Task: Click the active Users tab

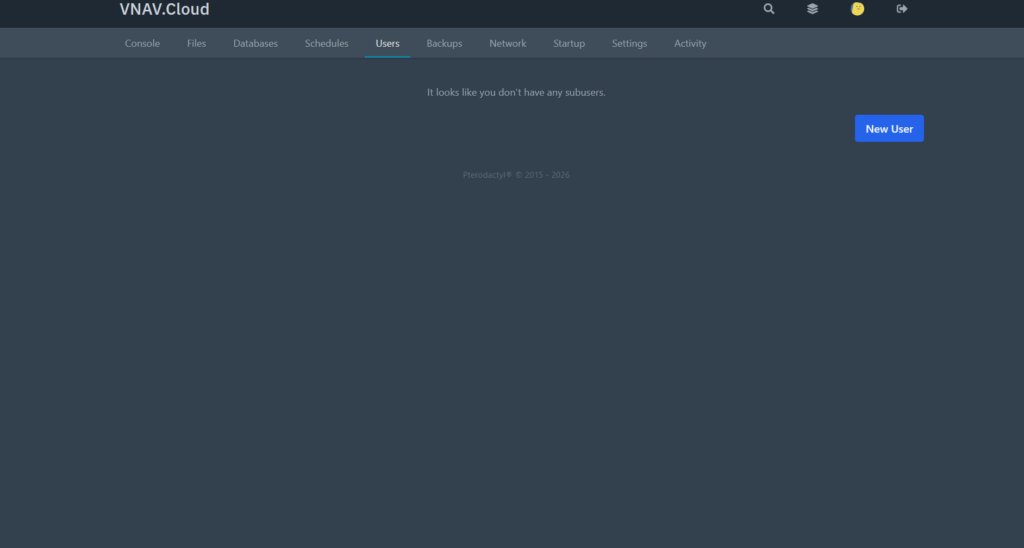Action: [x=387, y=43]
